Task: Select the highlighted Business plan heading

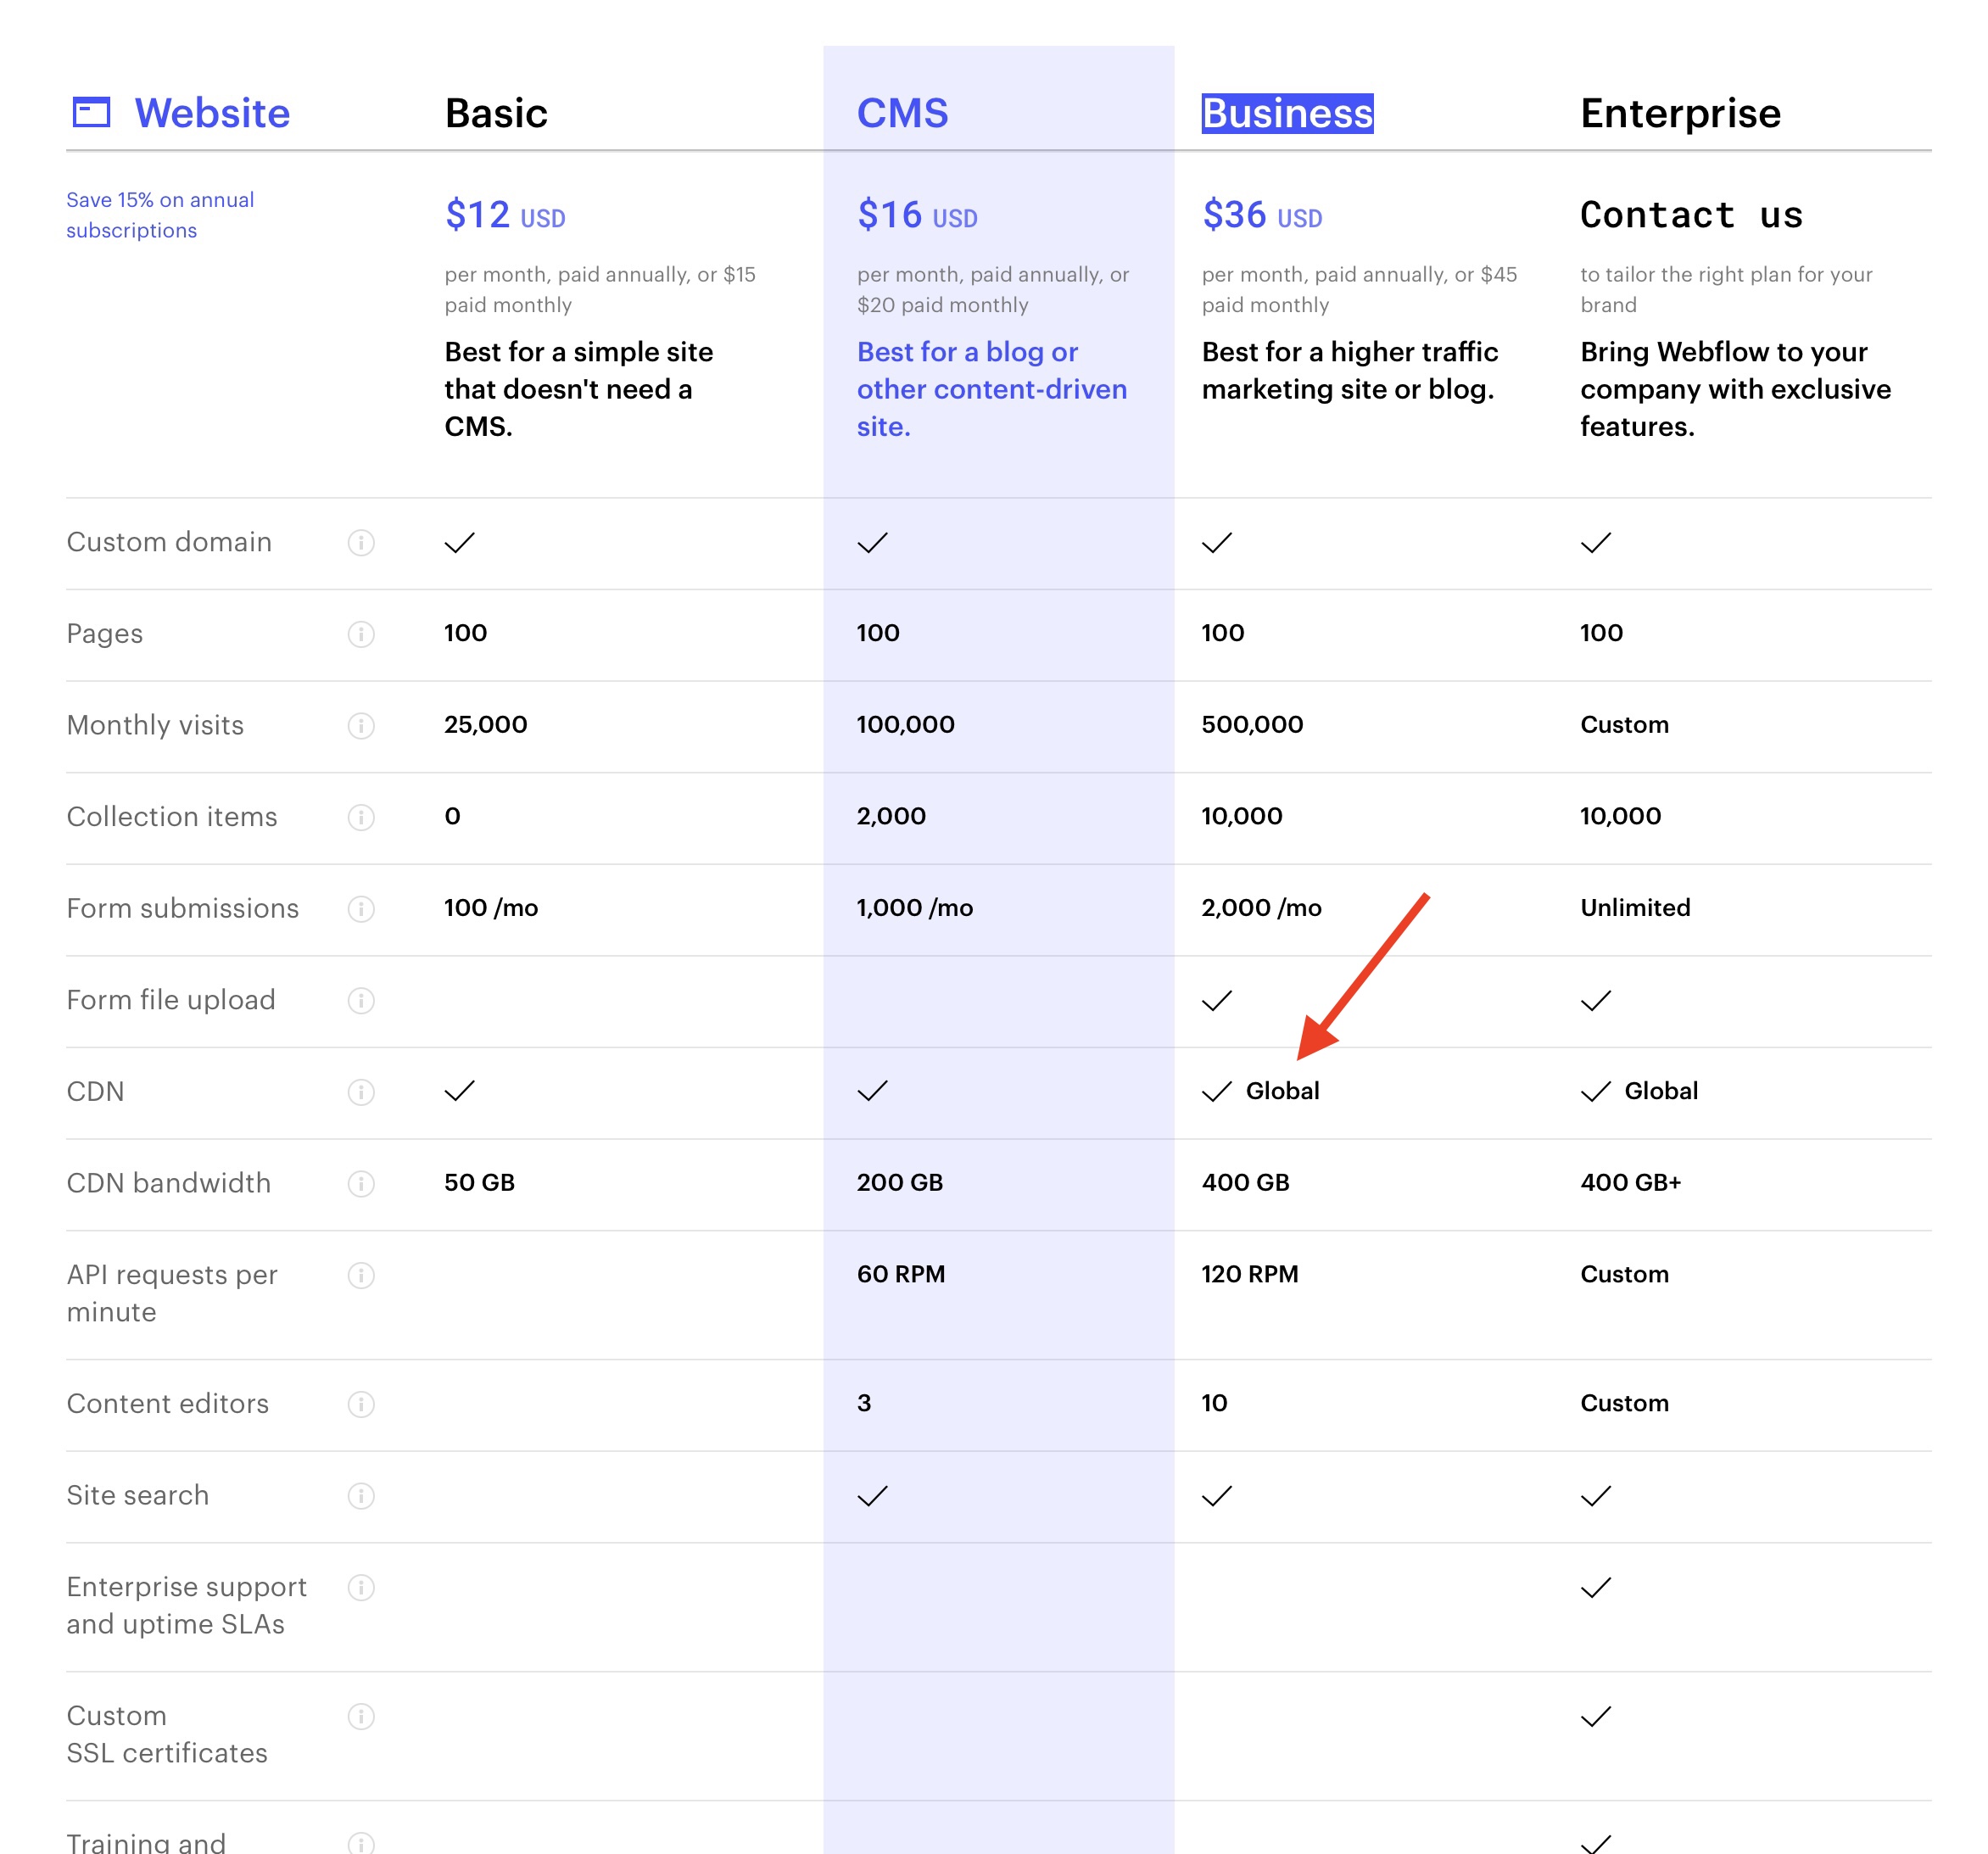Action: click(x=1287, y=113)
